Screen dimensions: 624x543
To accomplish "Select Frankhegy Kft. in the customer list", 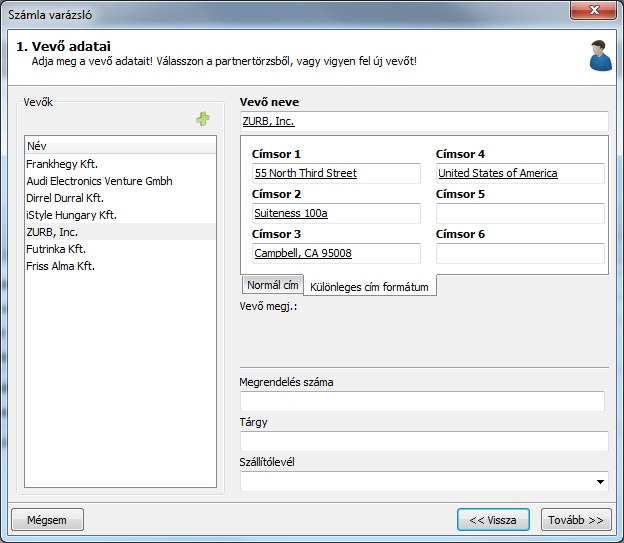I will coord(62,163).
